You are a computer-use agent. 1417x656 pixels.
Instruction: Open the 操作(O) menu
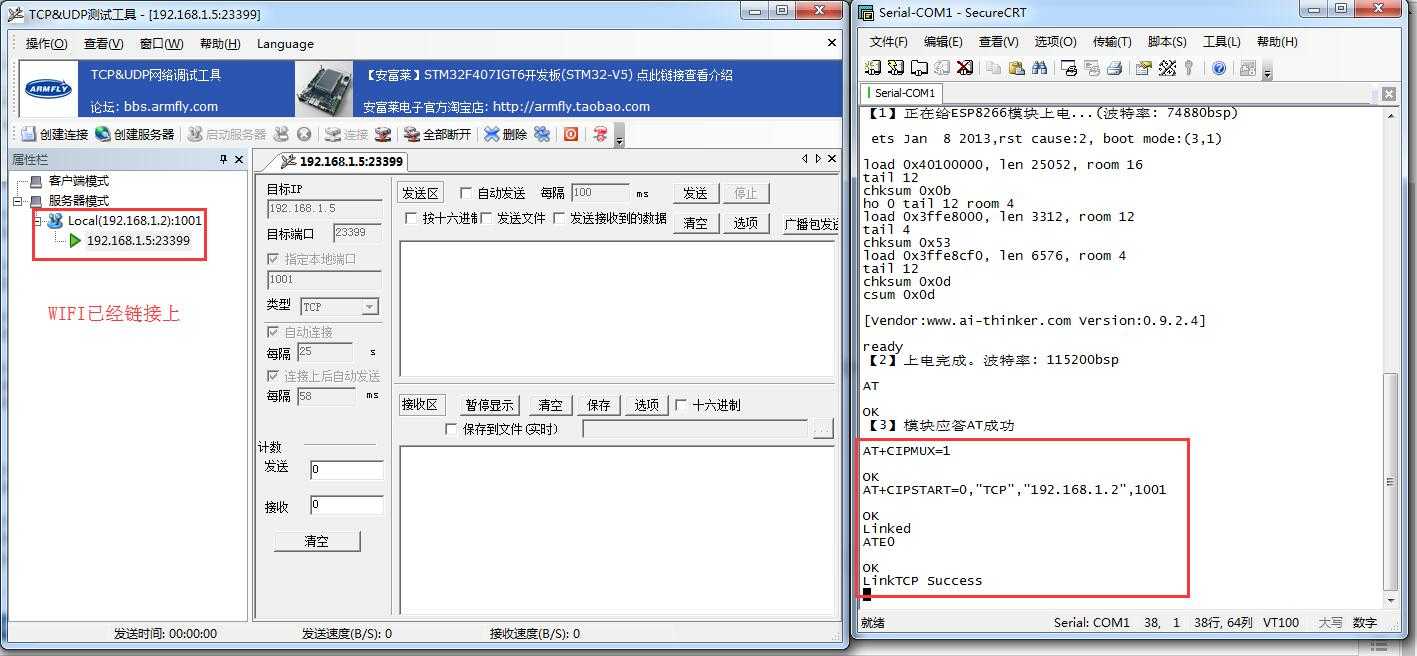tap(46, 44)
